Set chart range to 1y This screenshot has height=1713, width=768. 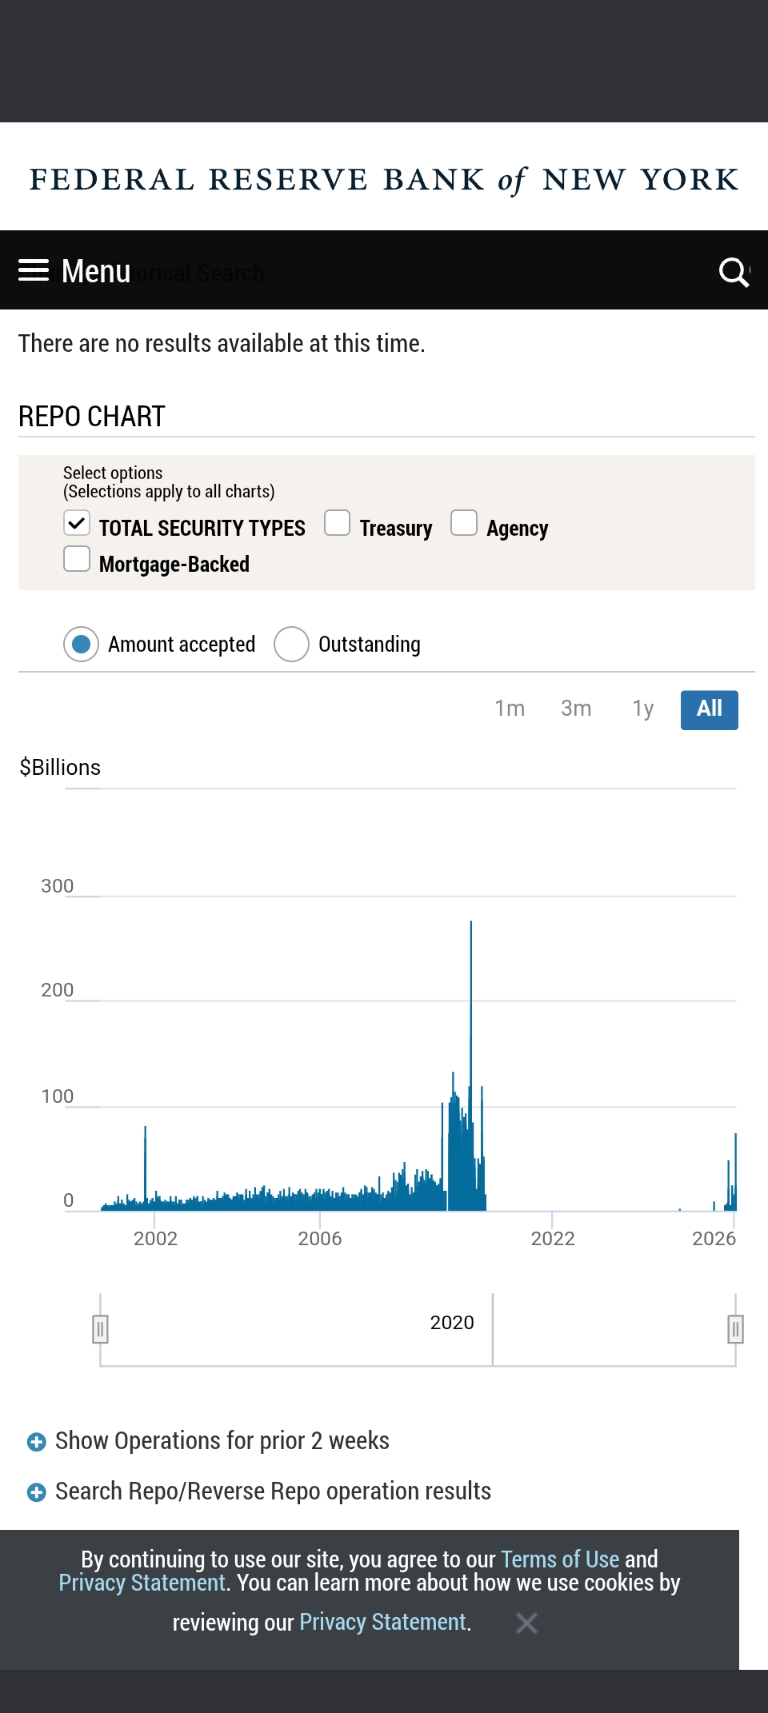click(x=643, y=709)
